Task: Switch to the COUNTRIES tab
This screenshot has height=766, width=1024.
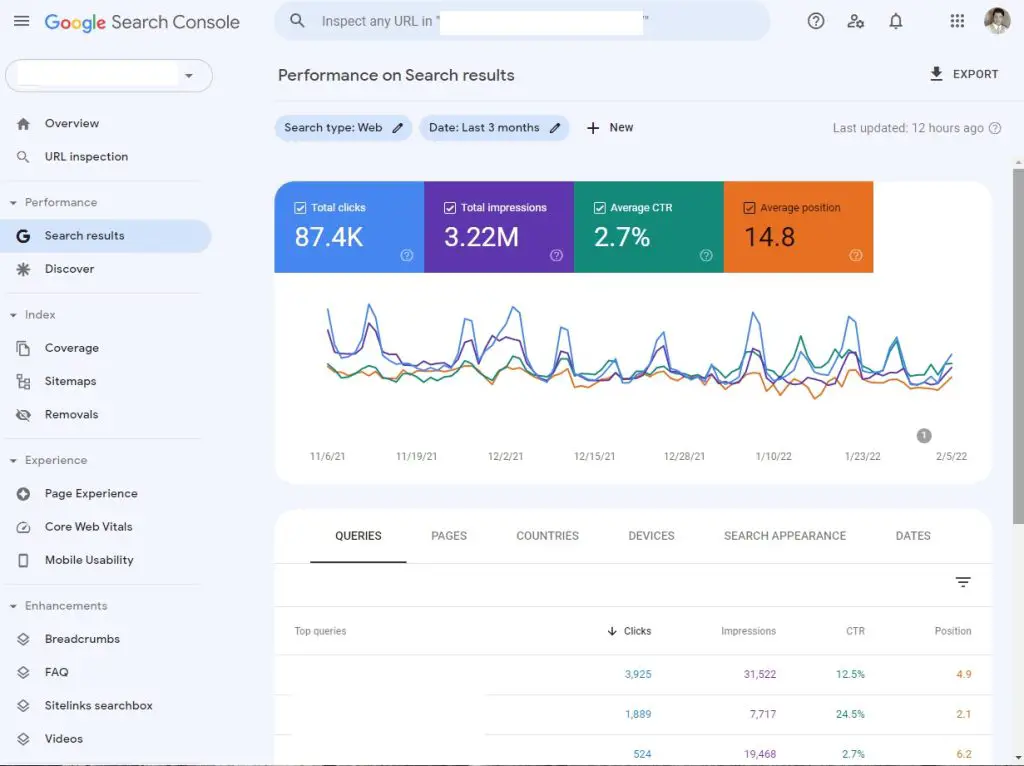Action: click(x=547, y=536)
